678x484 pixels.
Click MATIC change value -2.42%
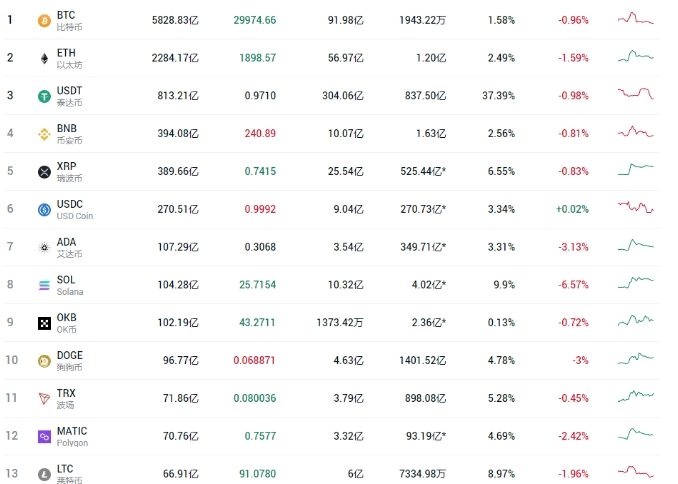coord(573,436)
